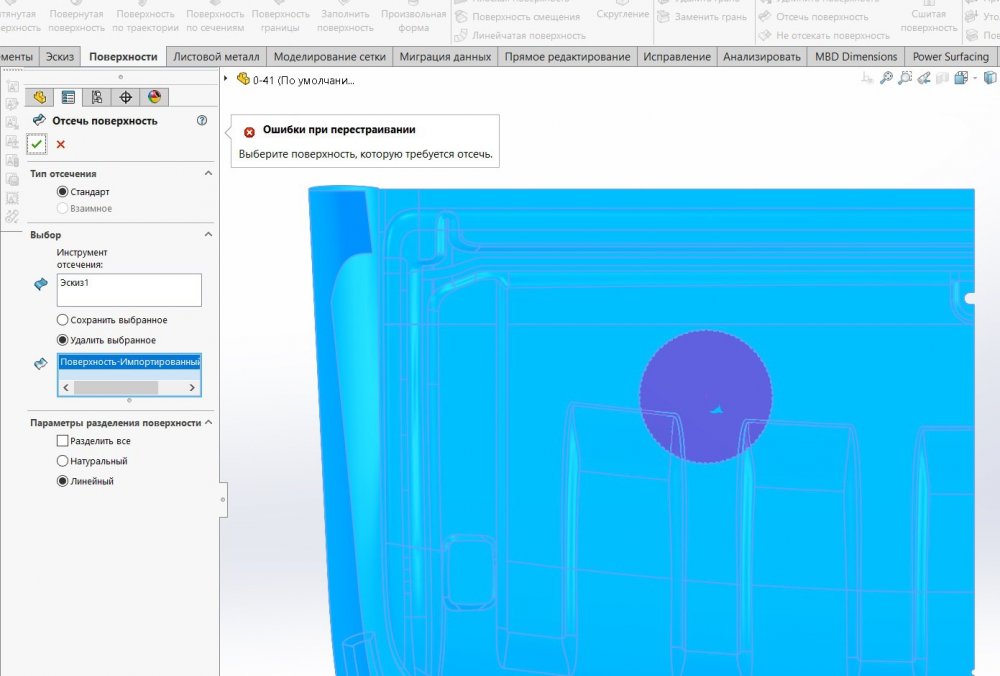
Task: Open the Миграция данных tab
Action: point(445,57)
